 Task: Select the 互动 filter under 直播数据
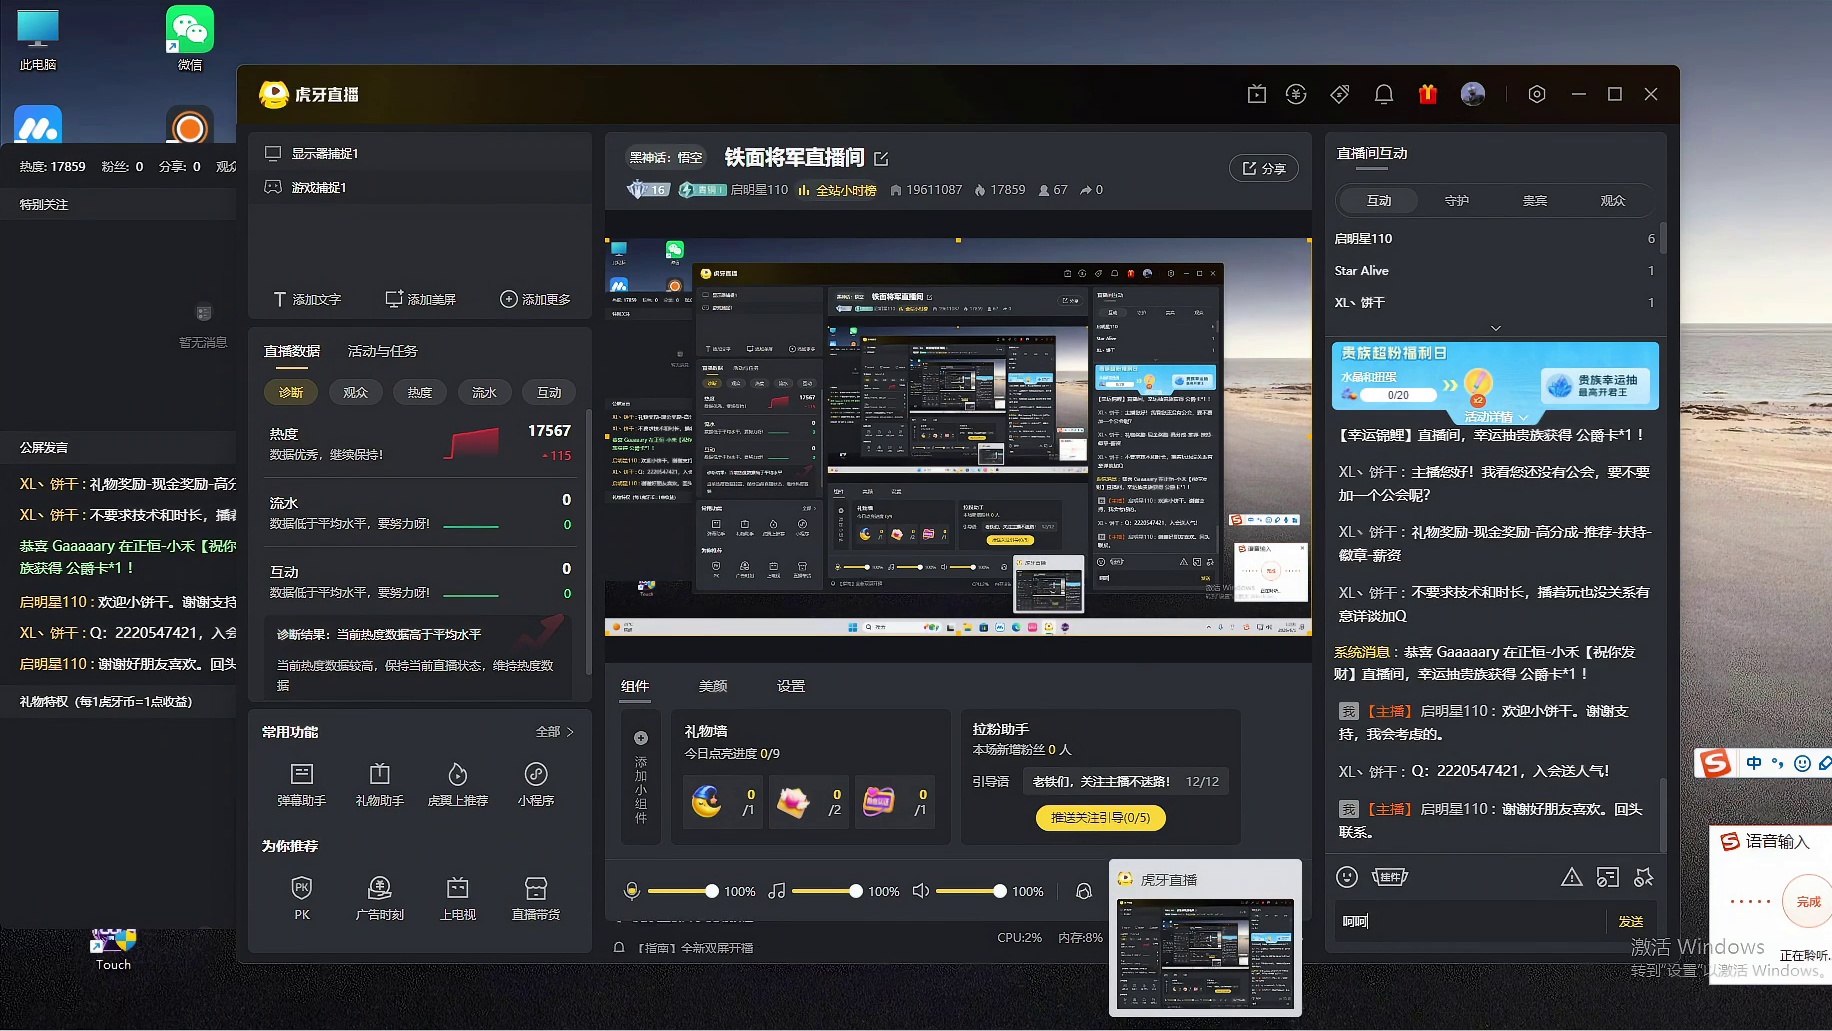549,392
